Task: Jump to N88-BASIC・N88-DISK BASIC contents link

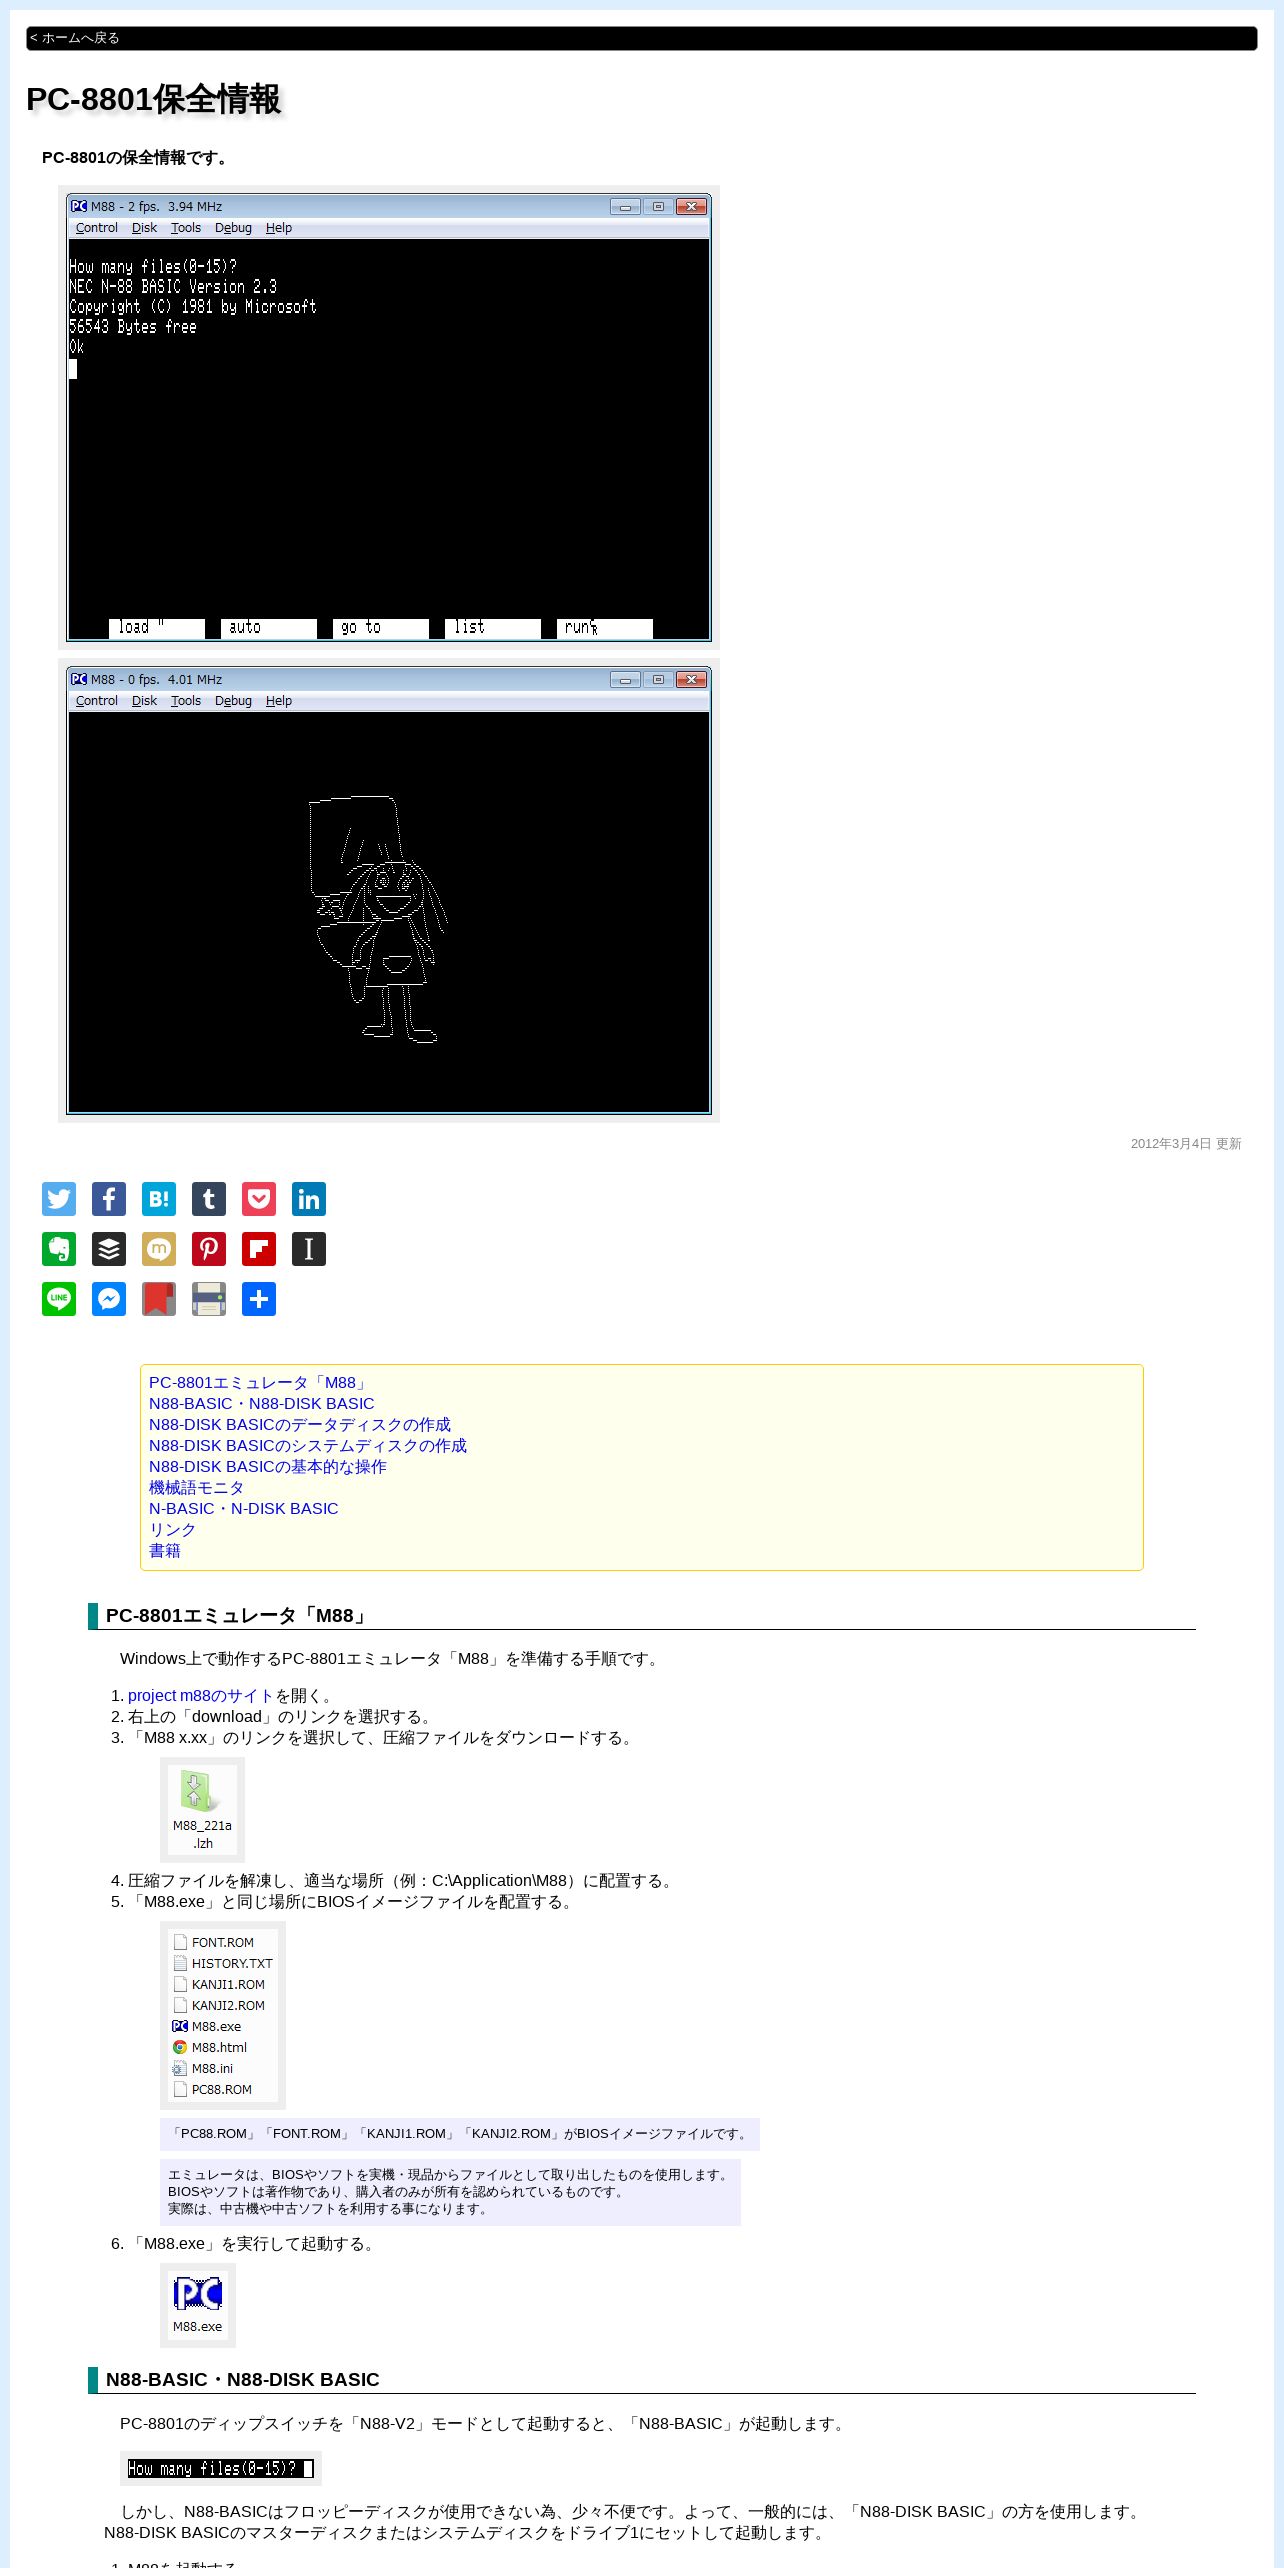Action: [x=262, y=1403]
